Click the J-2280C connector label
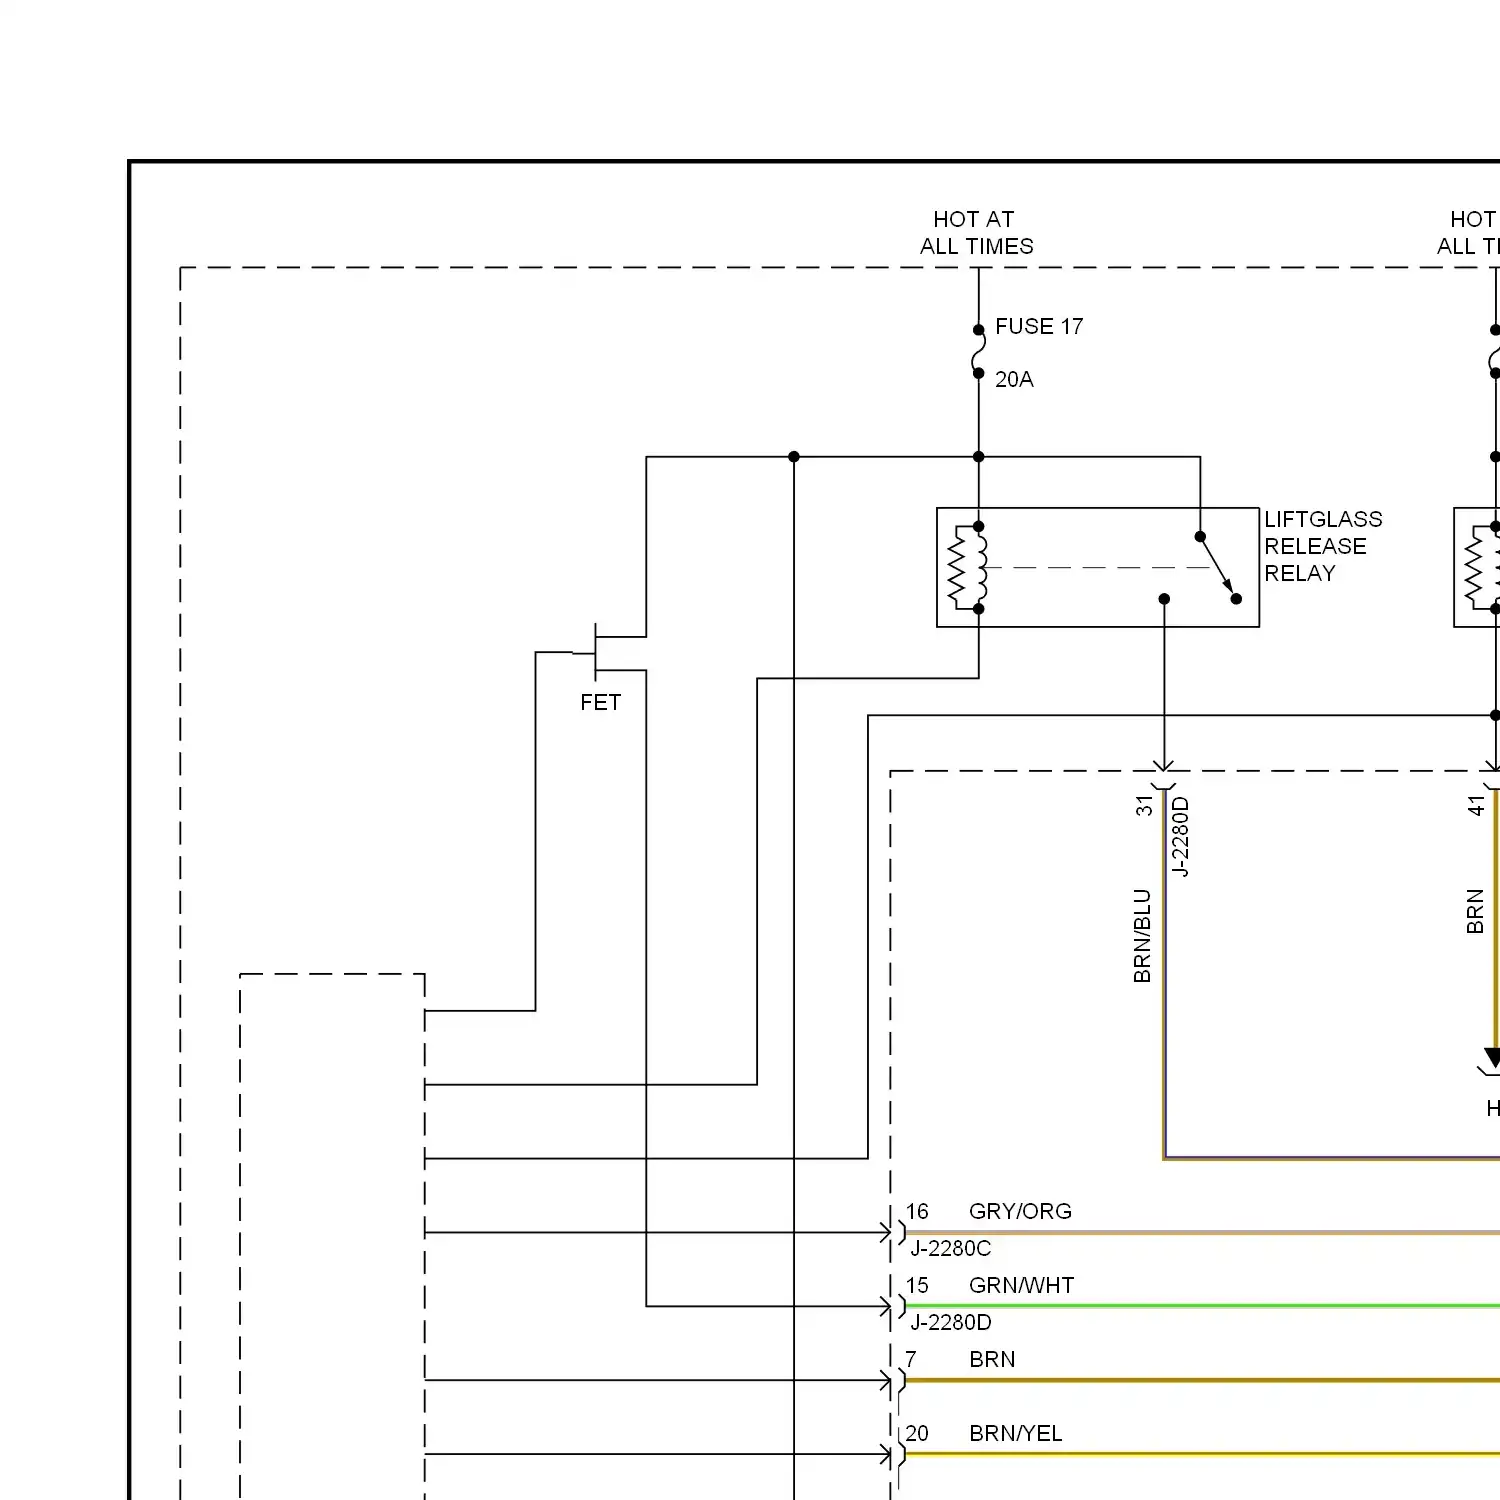The width and height of the screenshot is (1500, 1500). tap(950, 1249)
